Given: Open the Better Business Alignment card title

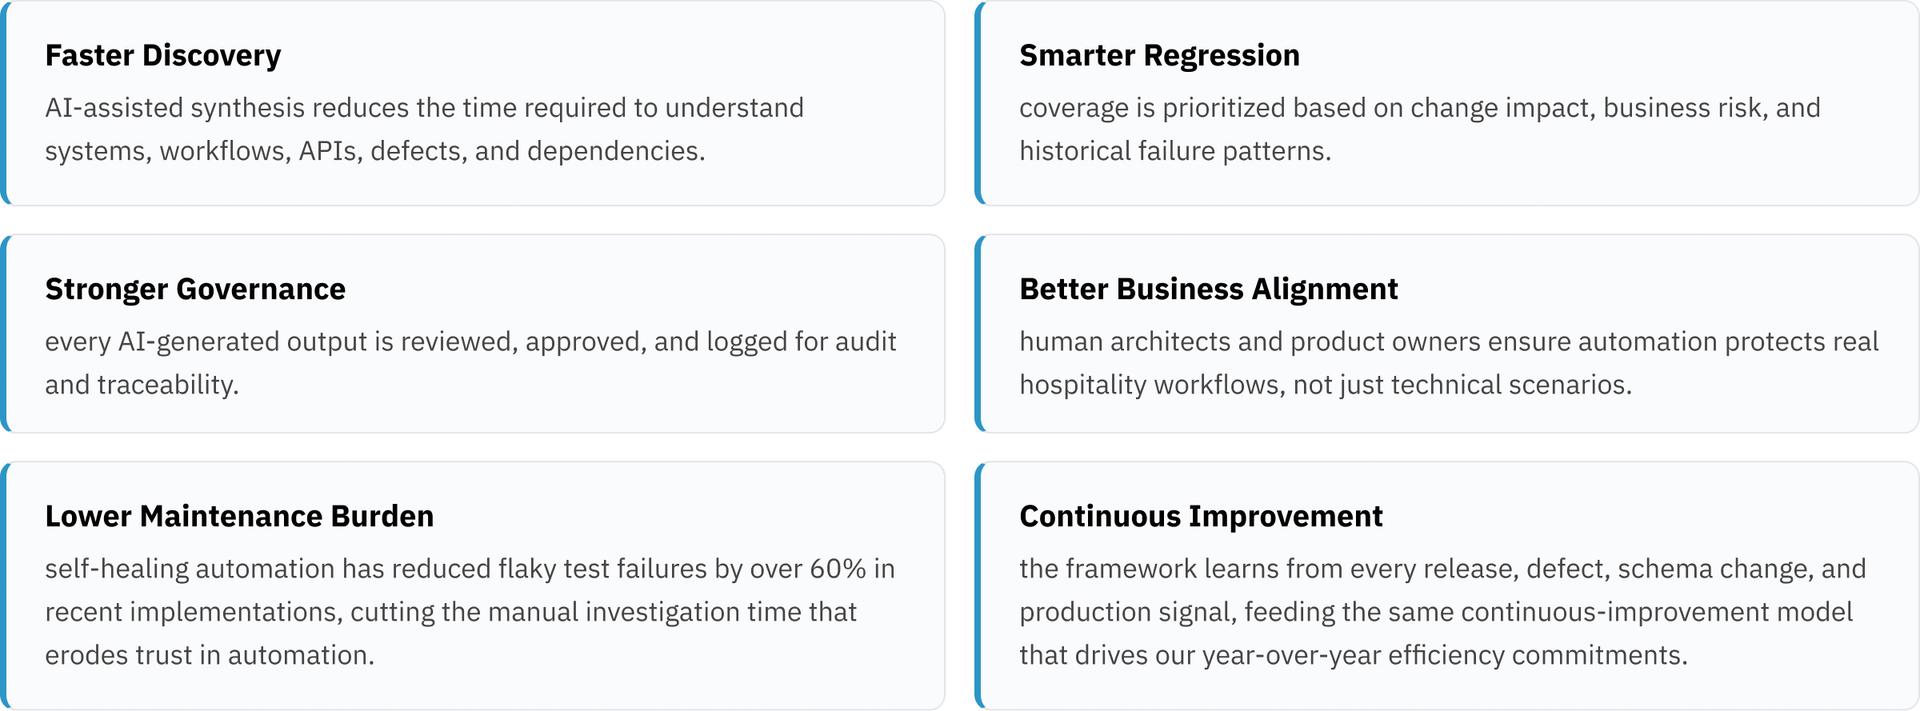Looking at the screenshot, I should [1208, 289].
